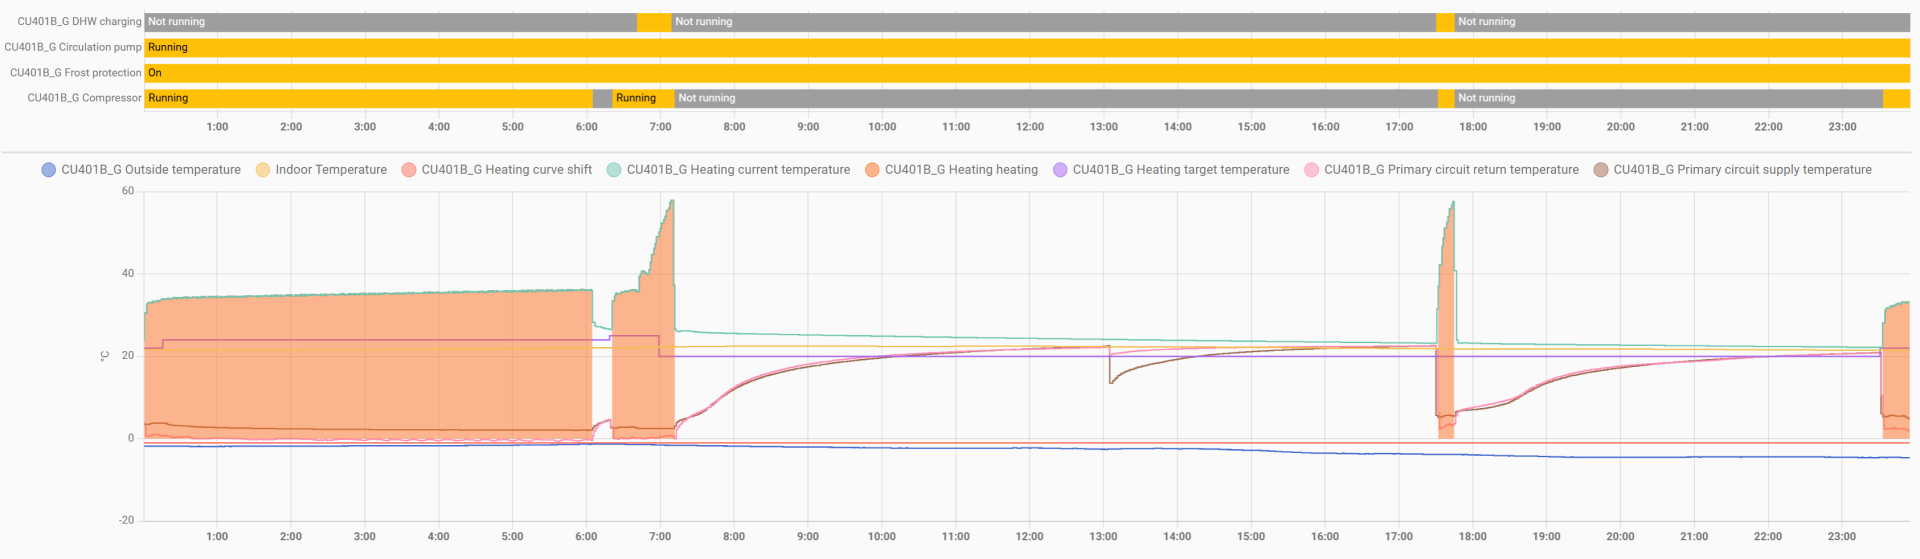
Task: Hide the series via 'CU401B_G Outside temperature' label
Action: click(x=151, y=170)
